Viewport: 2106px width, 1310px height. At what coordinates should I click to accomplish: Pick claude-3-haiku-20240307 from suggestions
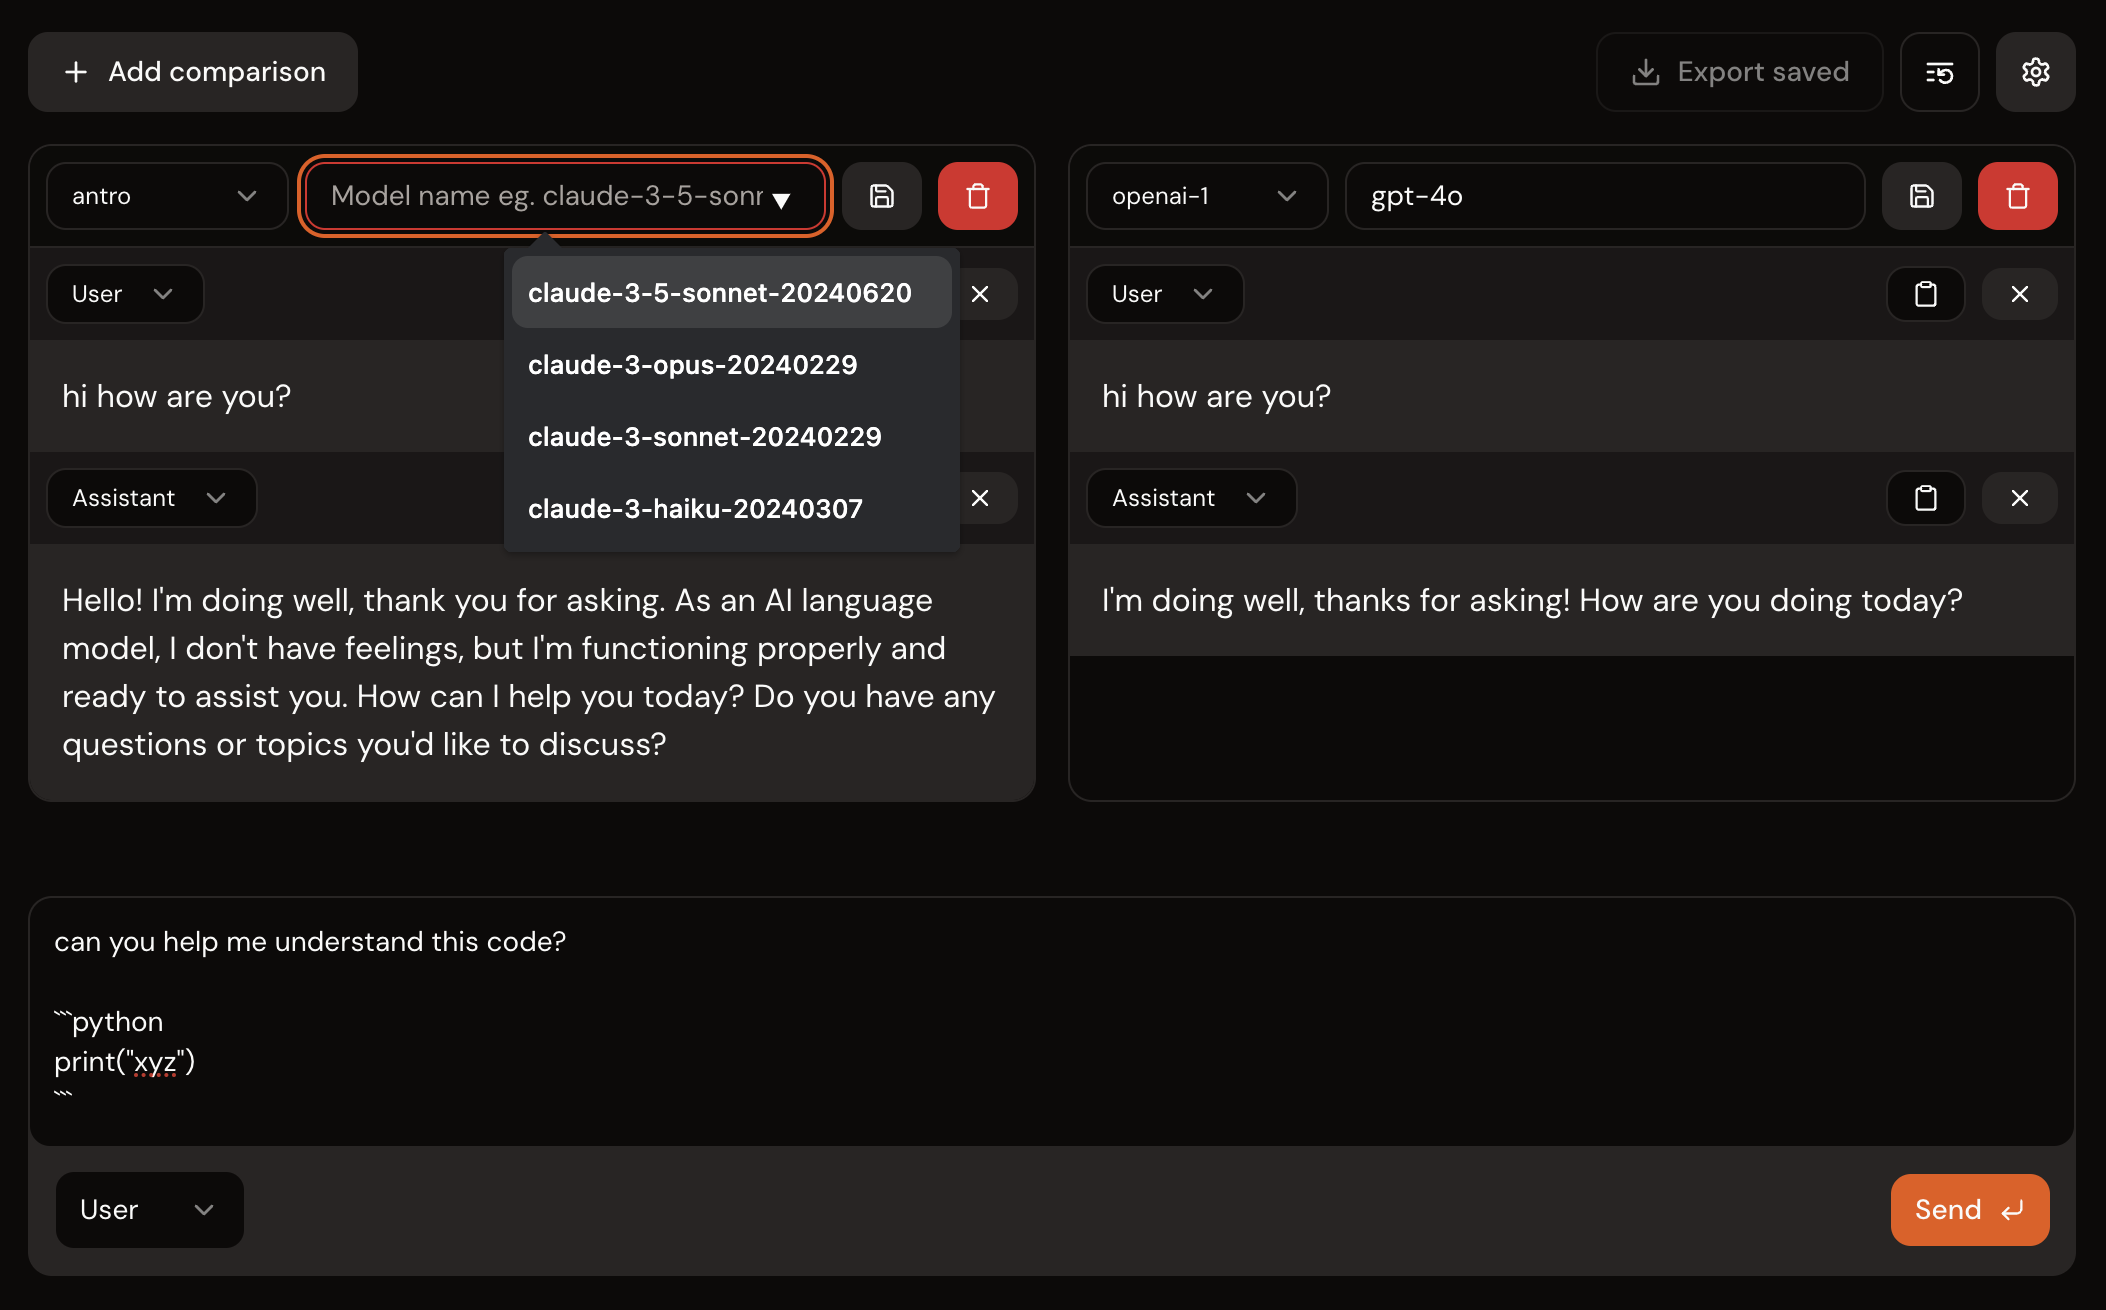click(695, 509)
